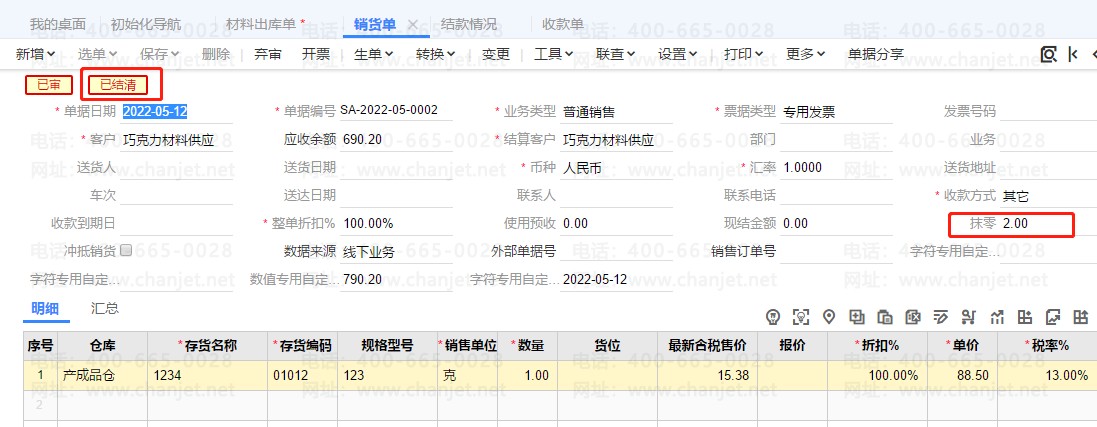1097x427 pixels.
Task: Click the 变更 button
Action: (x=496, y=54)
